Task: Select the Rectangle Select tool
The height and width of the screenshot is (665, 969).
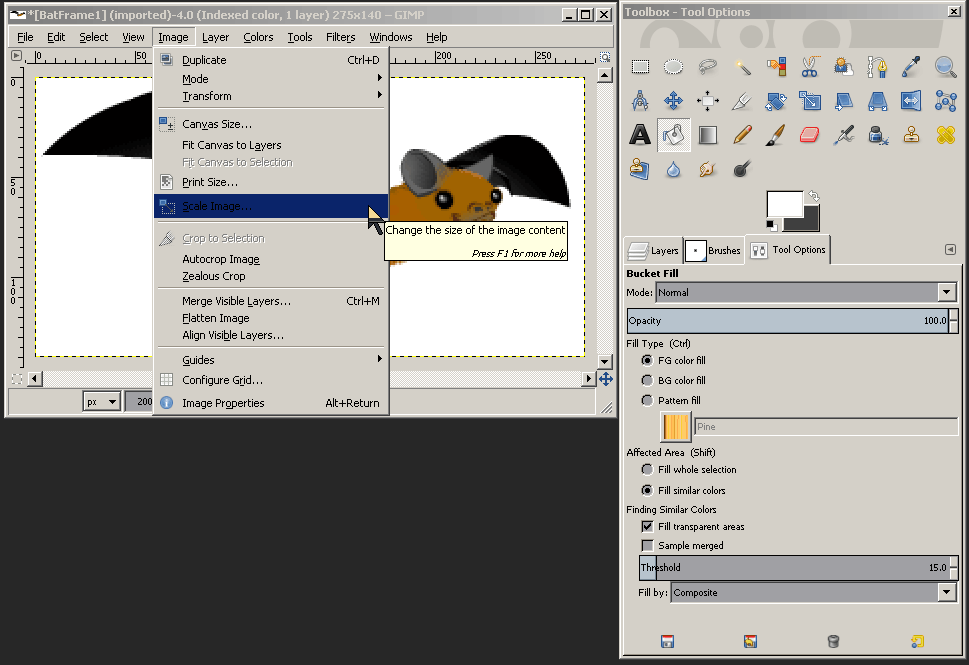Action: pyautogui.click(x=640, y=67)
